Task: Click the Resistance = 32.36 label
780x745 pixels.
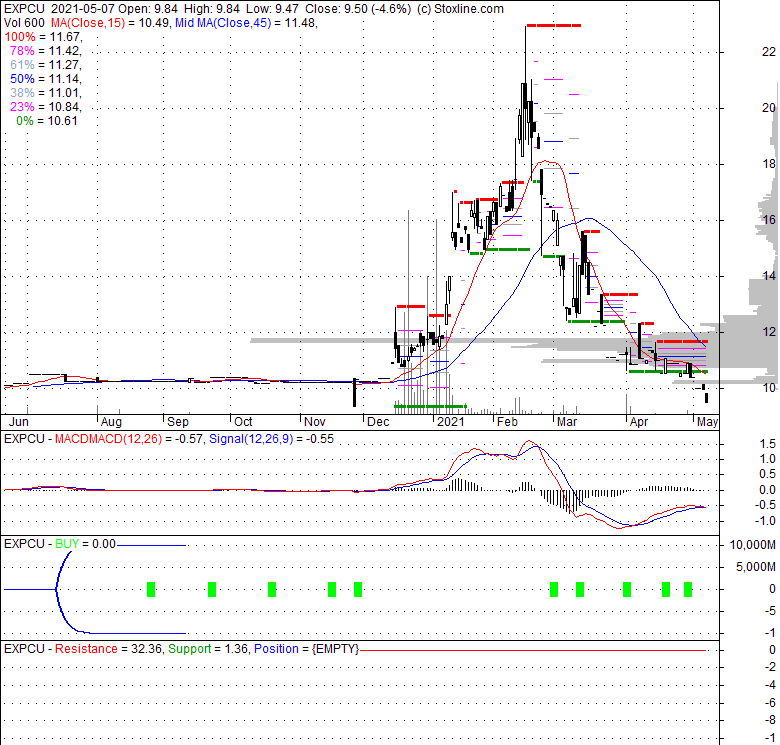Action: coord(109,649)
